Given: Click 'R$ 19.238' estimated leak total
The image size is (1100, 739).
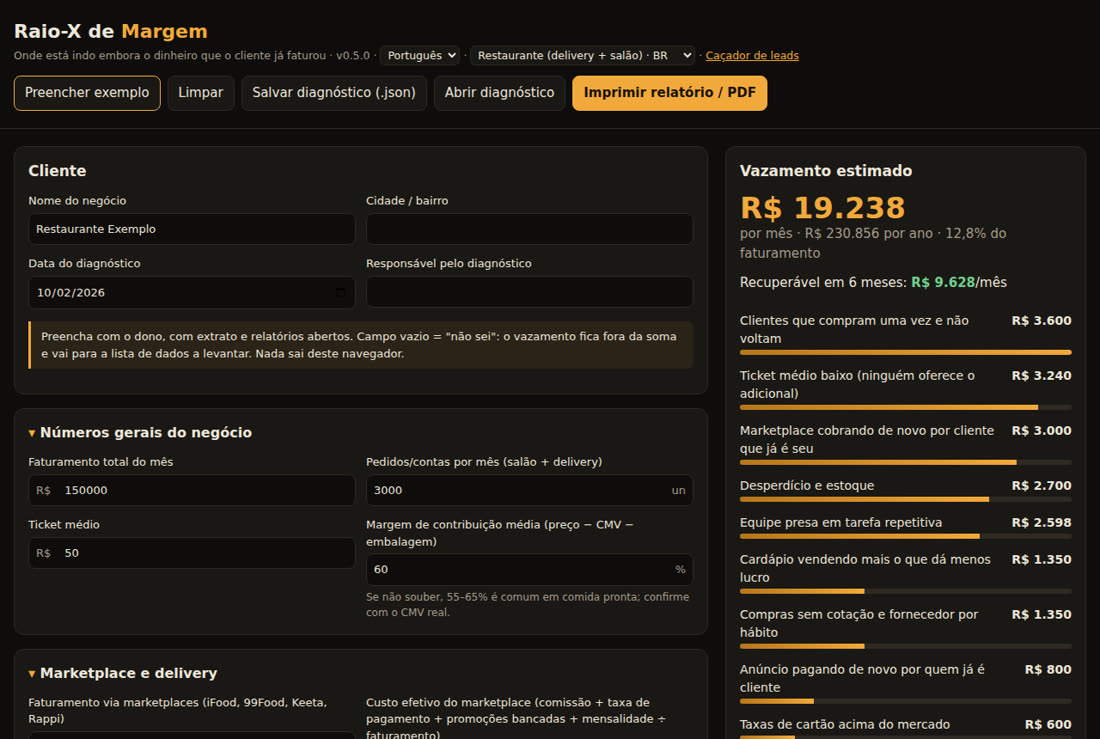Looking at the screenshot, I should tap(822, 208).
